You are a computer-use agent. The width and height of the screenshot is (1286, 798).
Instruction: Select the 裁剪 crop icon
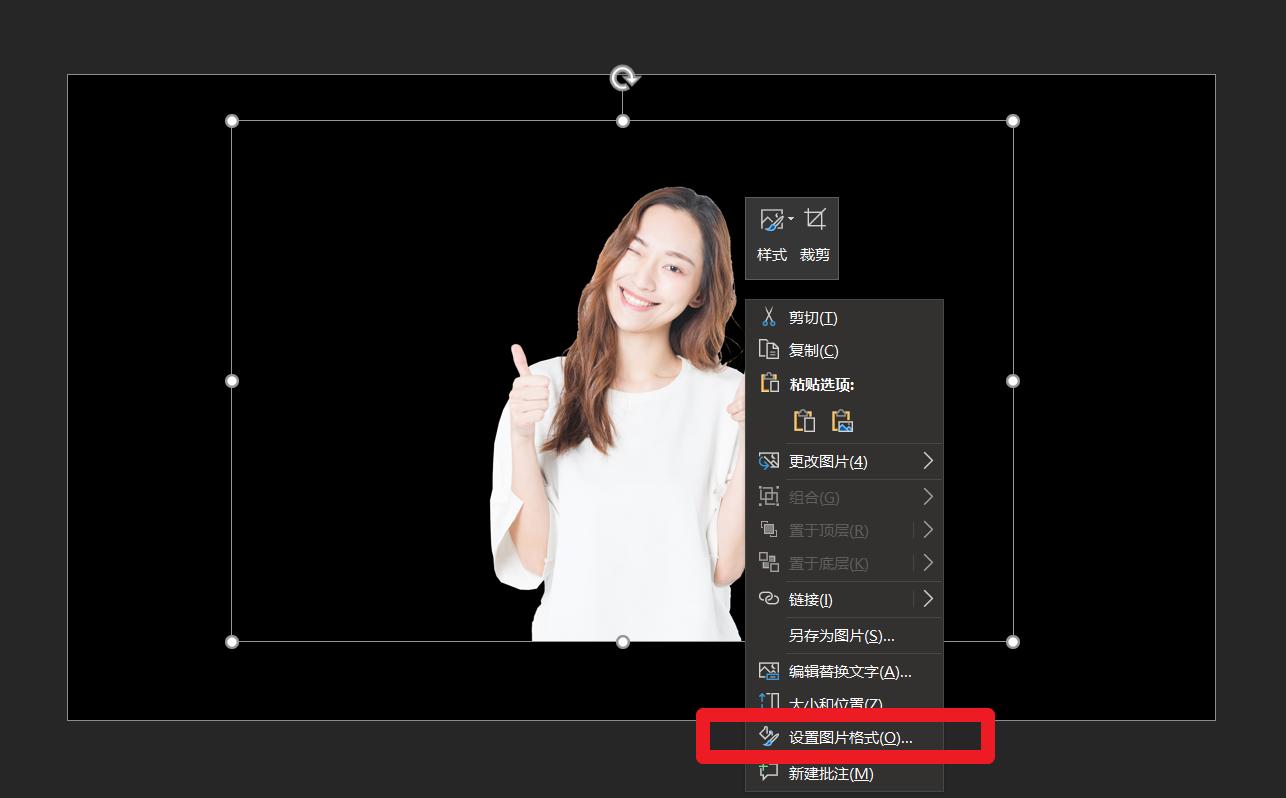814,218
